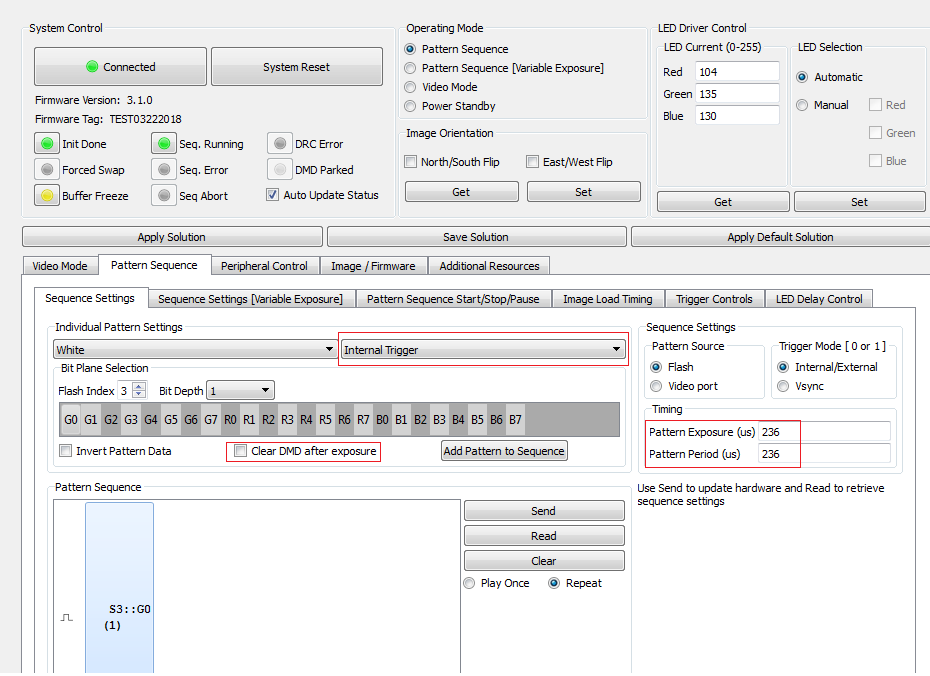Click the Clear sequence button
This screenshot has width=930, height=676.
point(544,560)
